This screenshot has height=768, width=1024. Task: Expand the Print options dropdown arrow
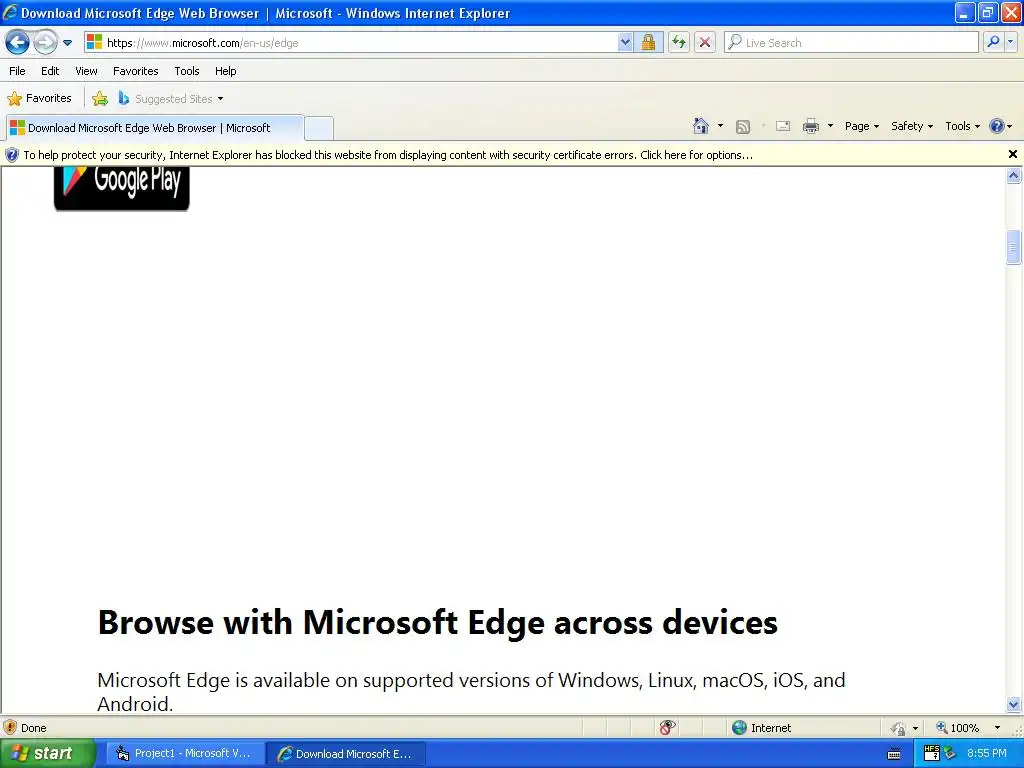(x=830, y=126)
